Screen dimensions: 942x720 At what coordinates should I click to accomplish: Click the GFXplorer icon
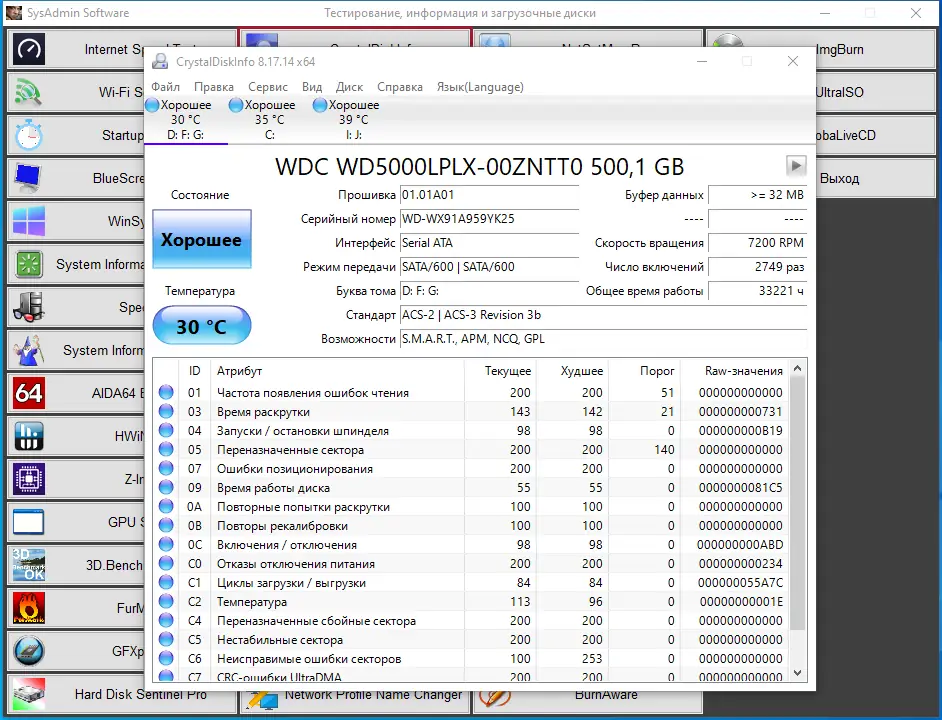click(28, 651)
